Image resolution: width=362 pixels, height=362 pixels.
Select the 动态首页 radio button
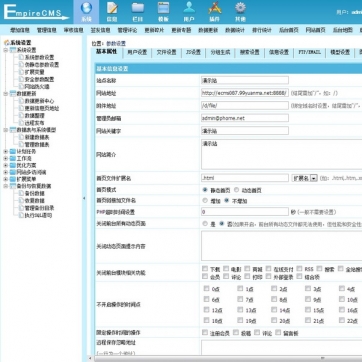236,190
